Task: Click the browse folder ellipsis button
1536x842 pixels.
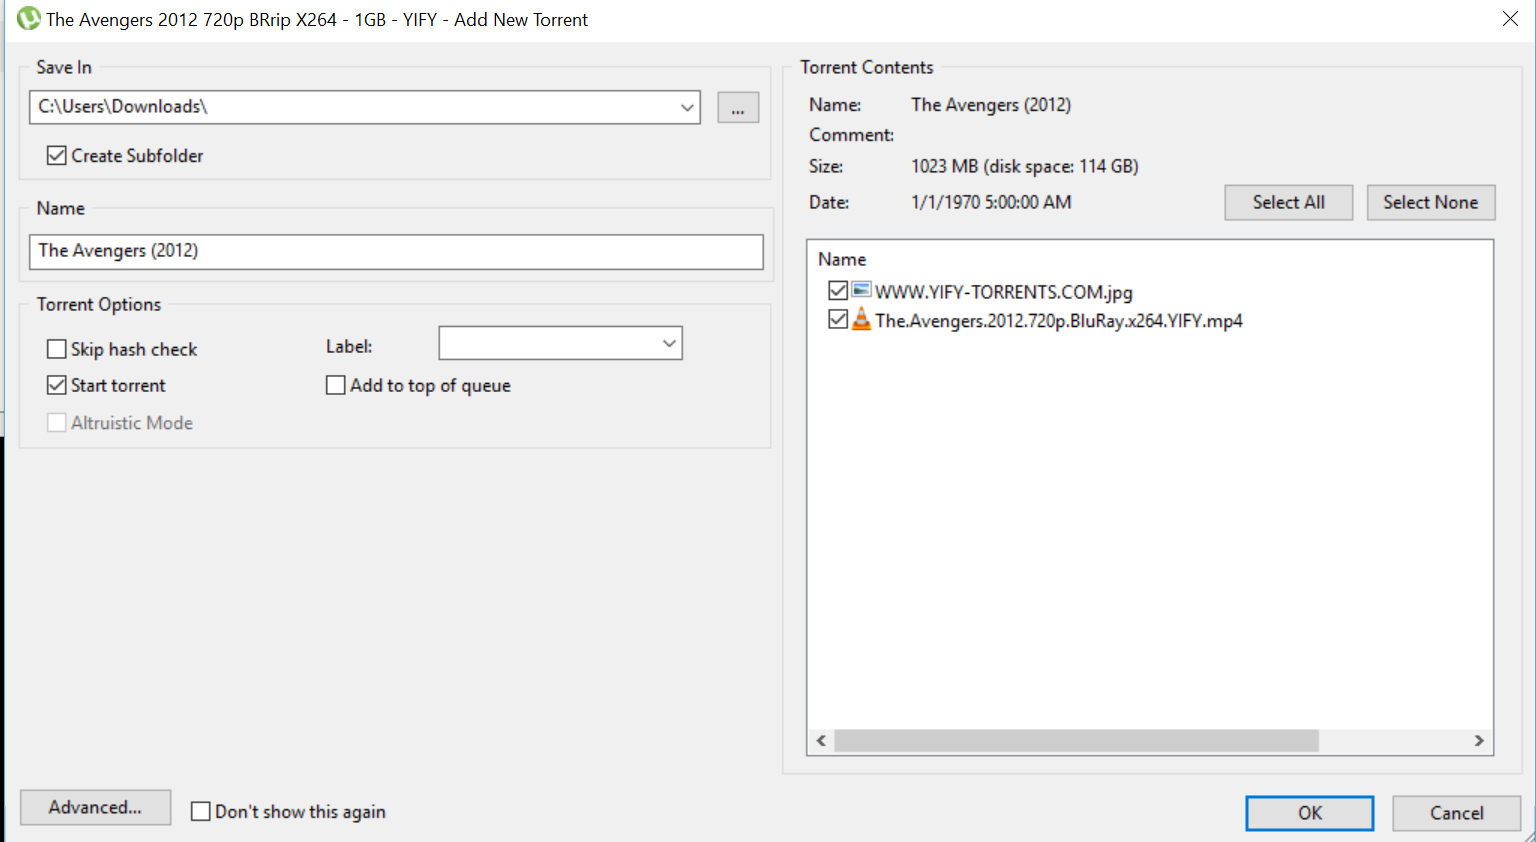Action: [x=738, y=108]
